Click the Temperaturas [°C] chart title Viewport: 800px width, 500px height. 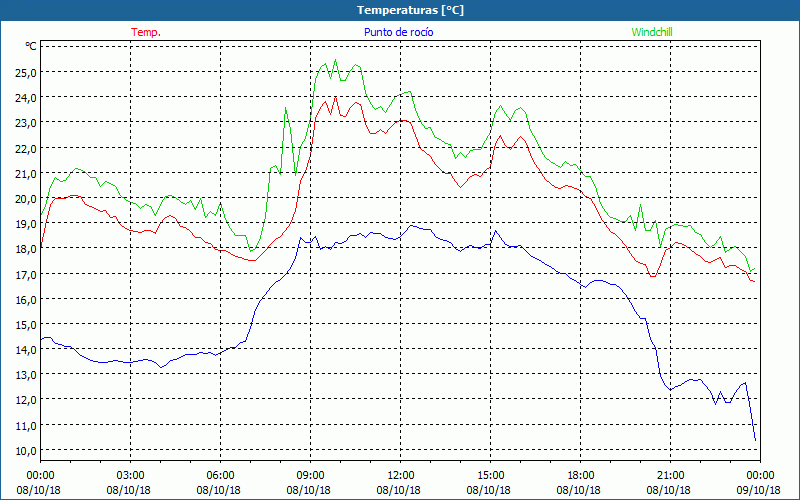tap(410, 10)
